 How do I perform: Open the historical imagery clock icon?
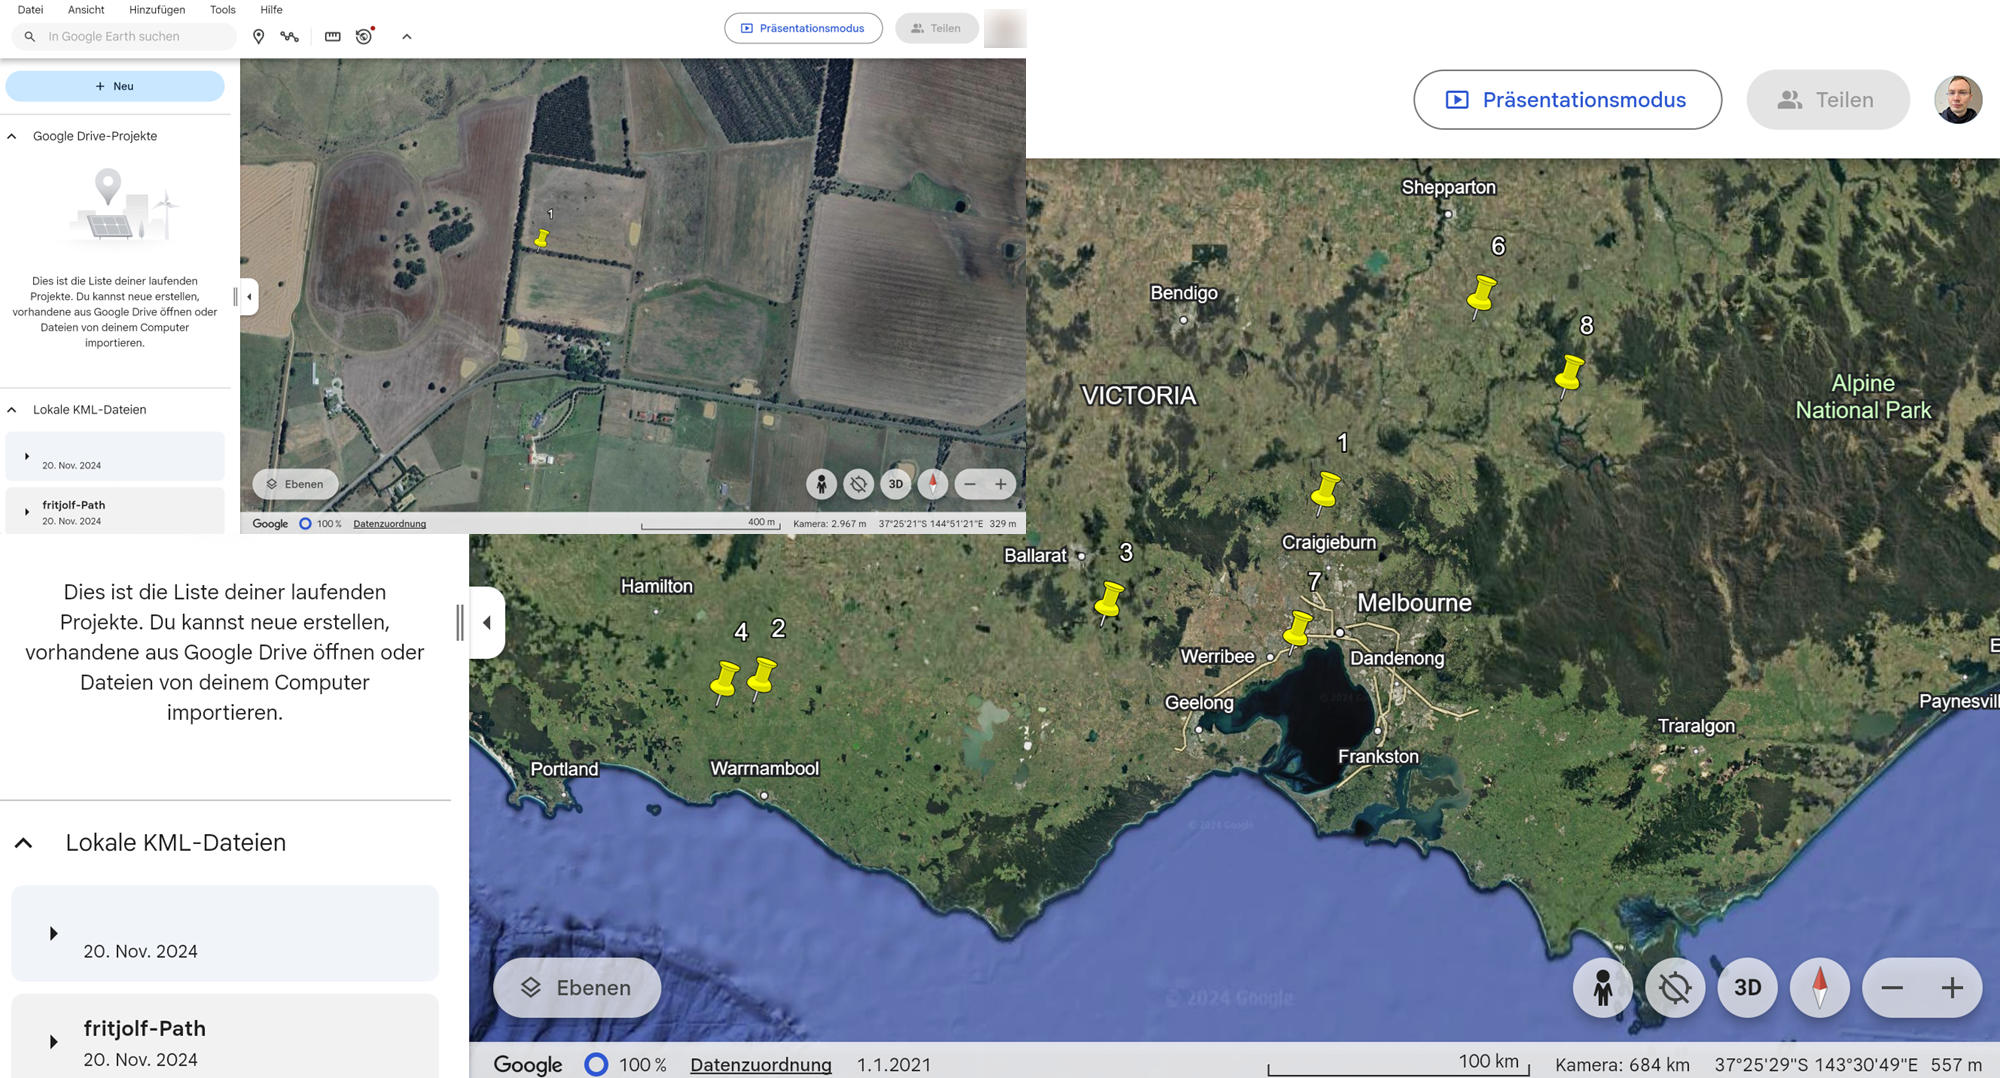(x=364, y=37)
